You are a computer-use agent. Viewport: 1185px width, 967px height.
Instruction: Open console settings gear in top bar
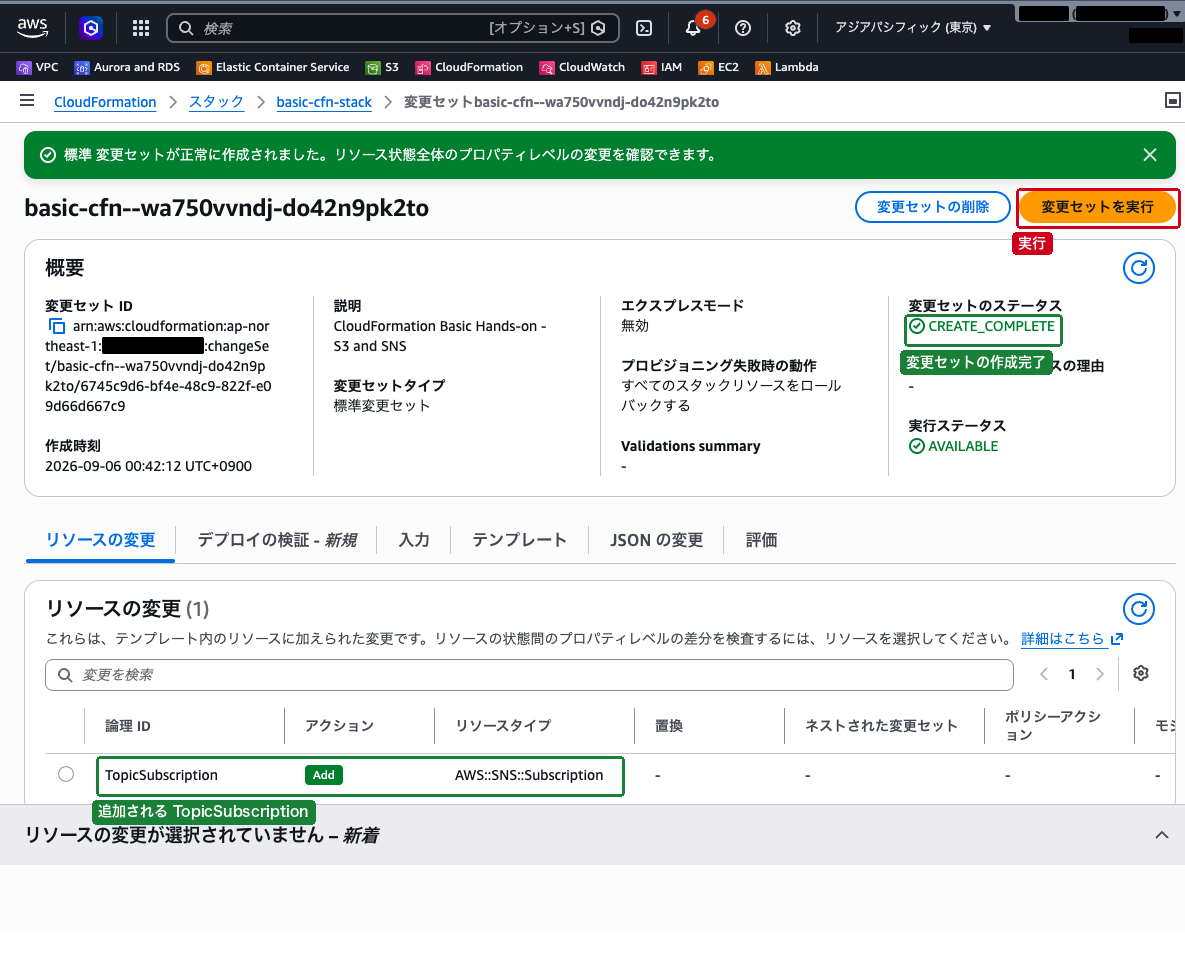(792, 28)
